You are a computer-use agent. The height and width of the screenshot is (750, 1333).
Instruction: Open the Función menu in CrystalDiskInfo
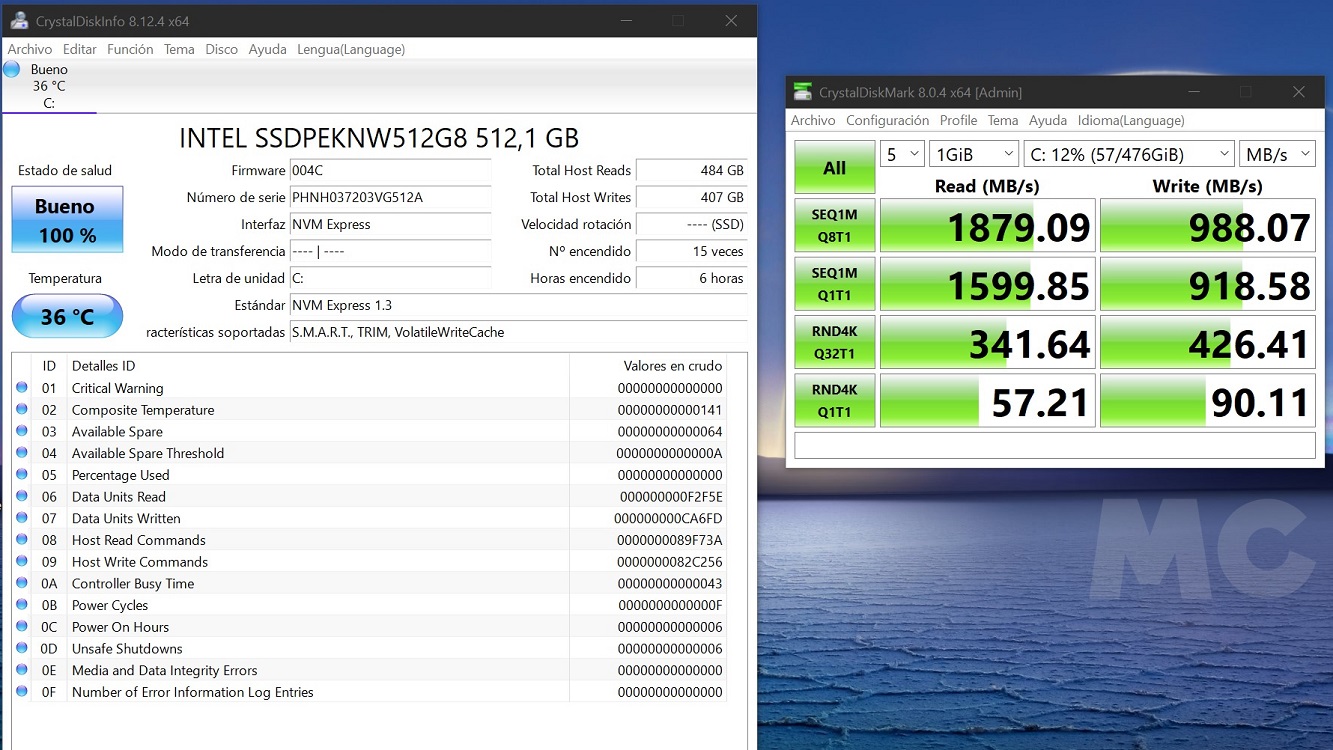[x=130, y=49]
